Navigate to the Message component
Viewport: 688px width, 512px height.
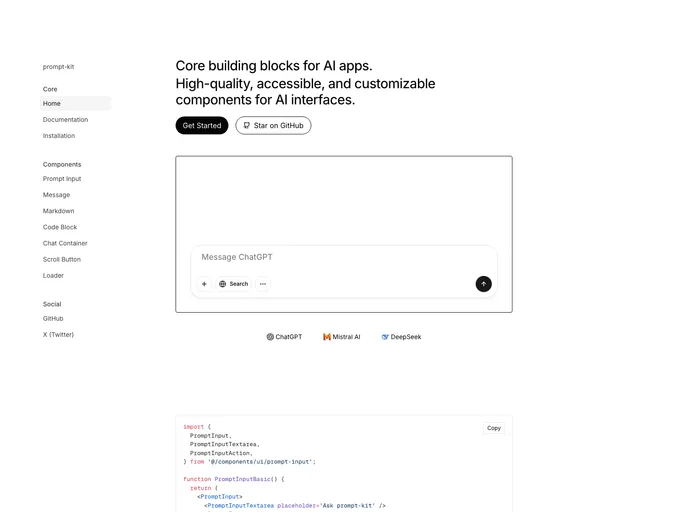[56, 195]
